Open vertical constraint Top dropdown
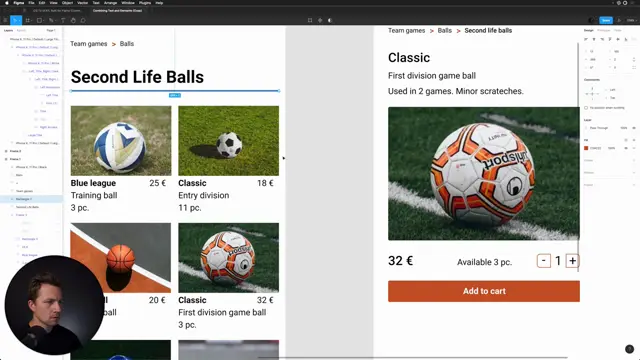 tap(613, 98)
